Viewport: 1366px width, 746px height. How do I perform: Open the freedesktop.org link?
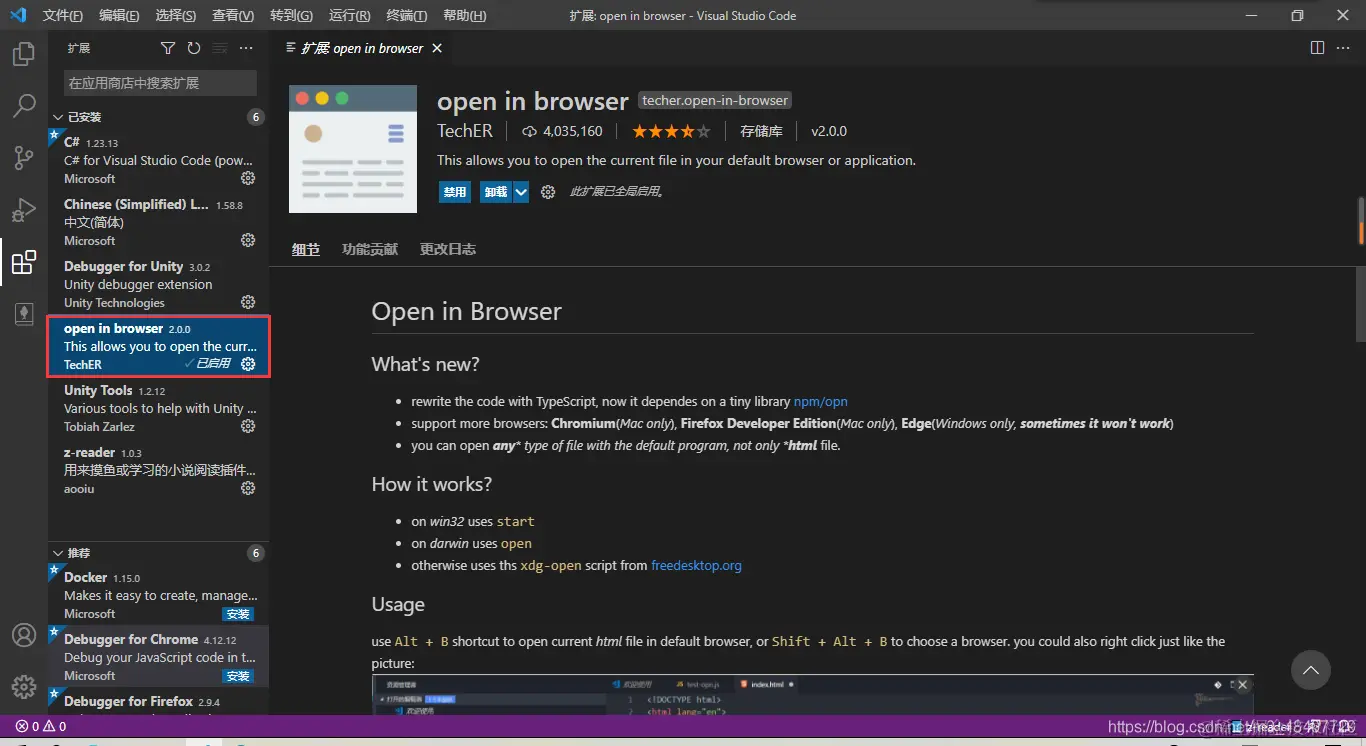click(x=696, y=565)
